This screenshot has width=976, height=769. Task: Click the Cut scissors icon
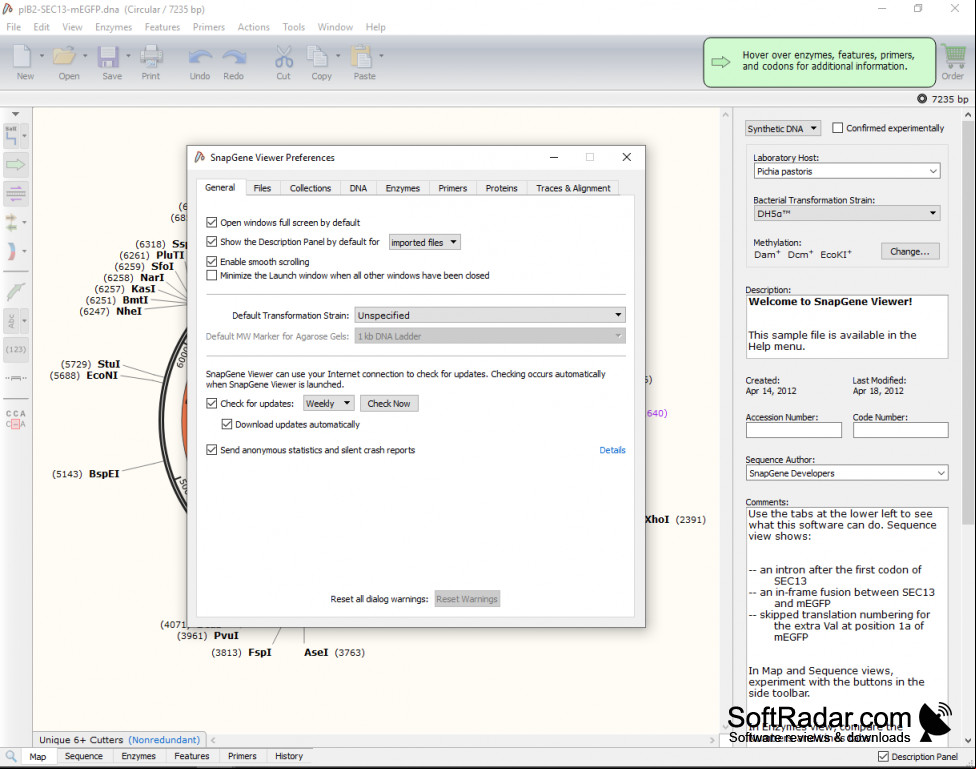(284, 57)
